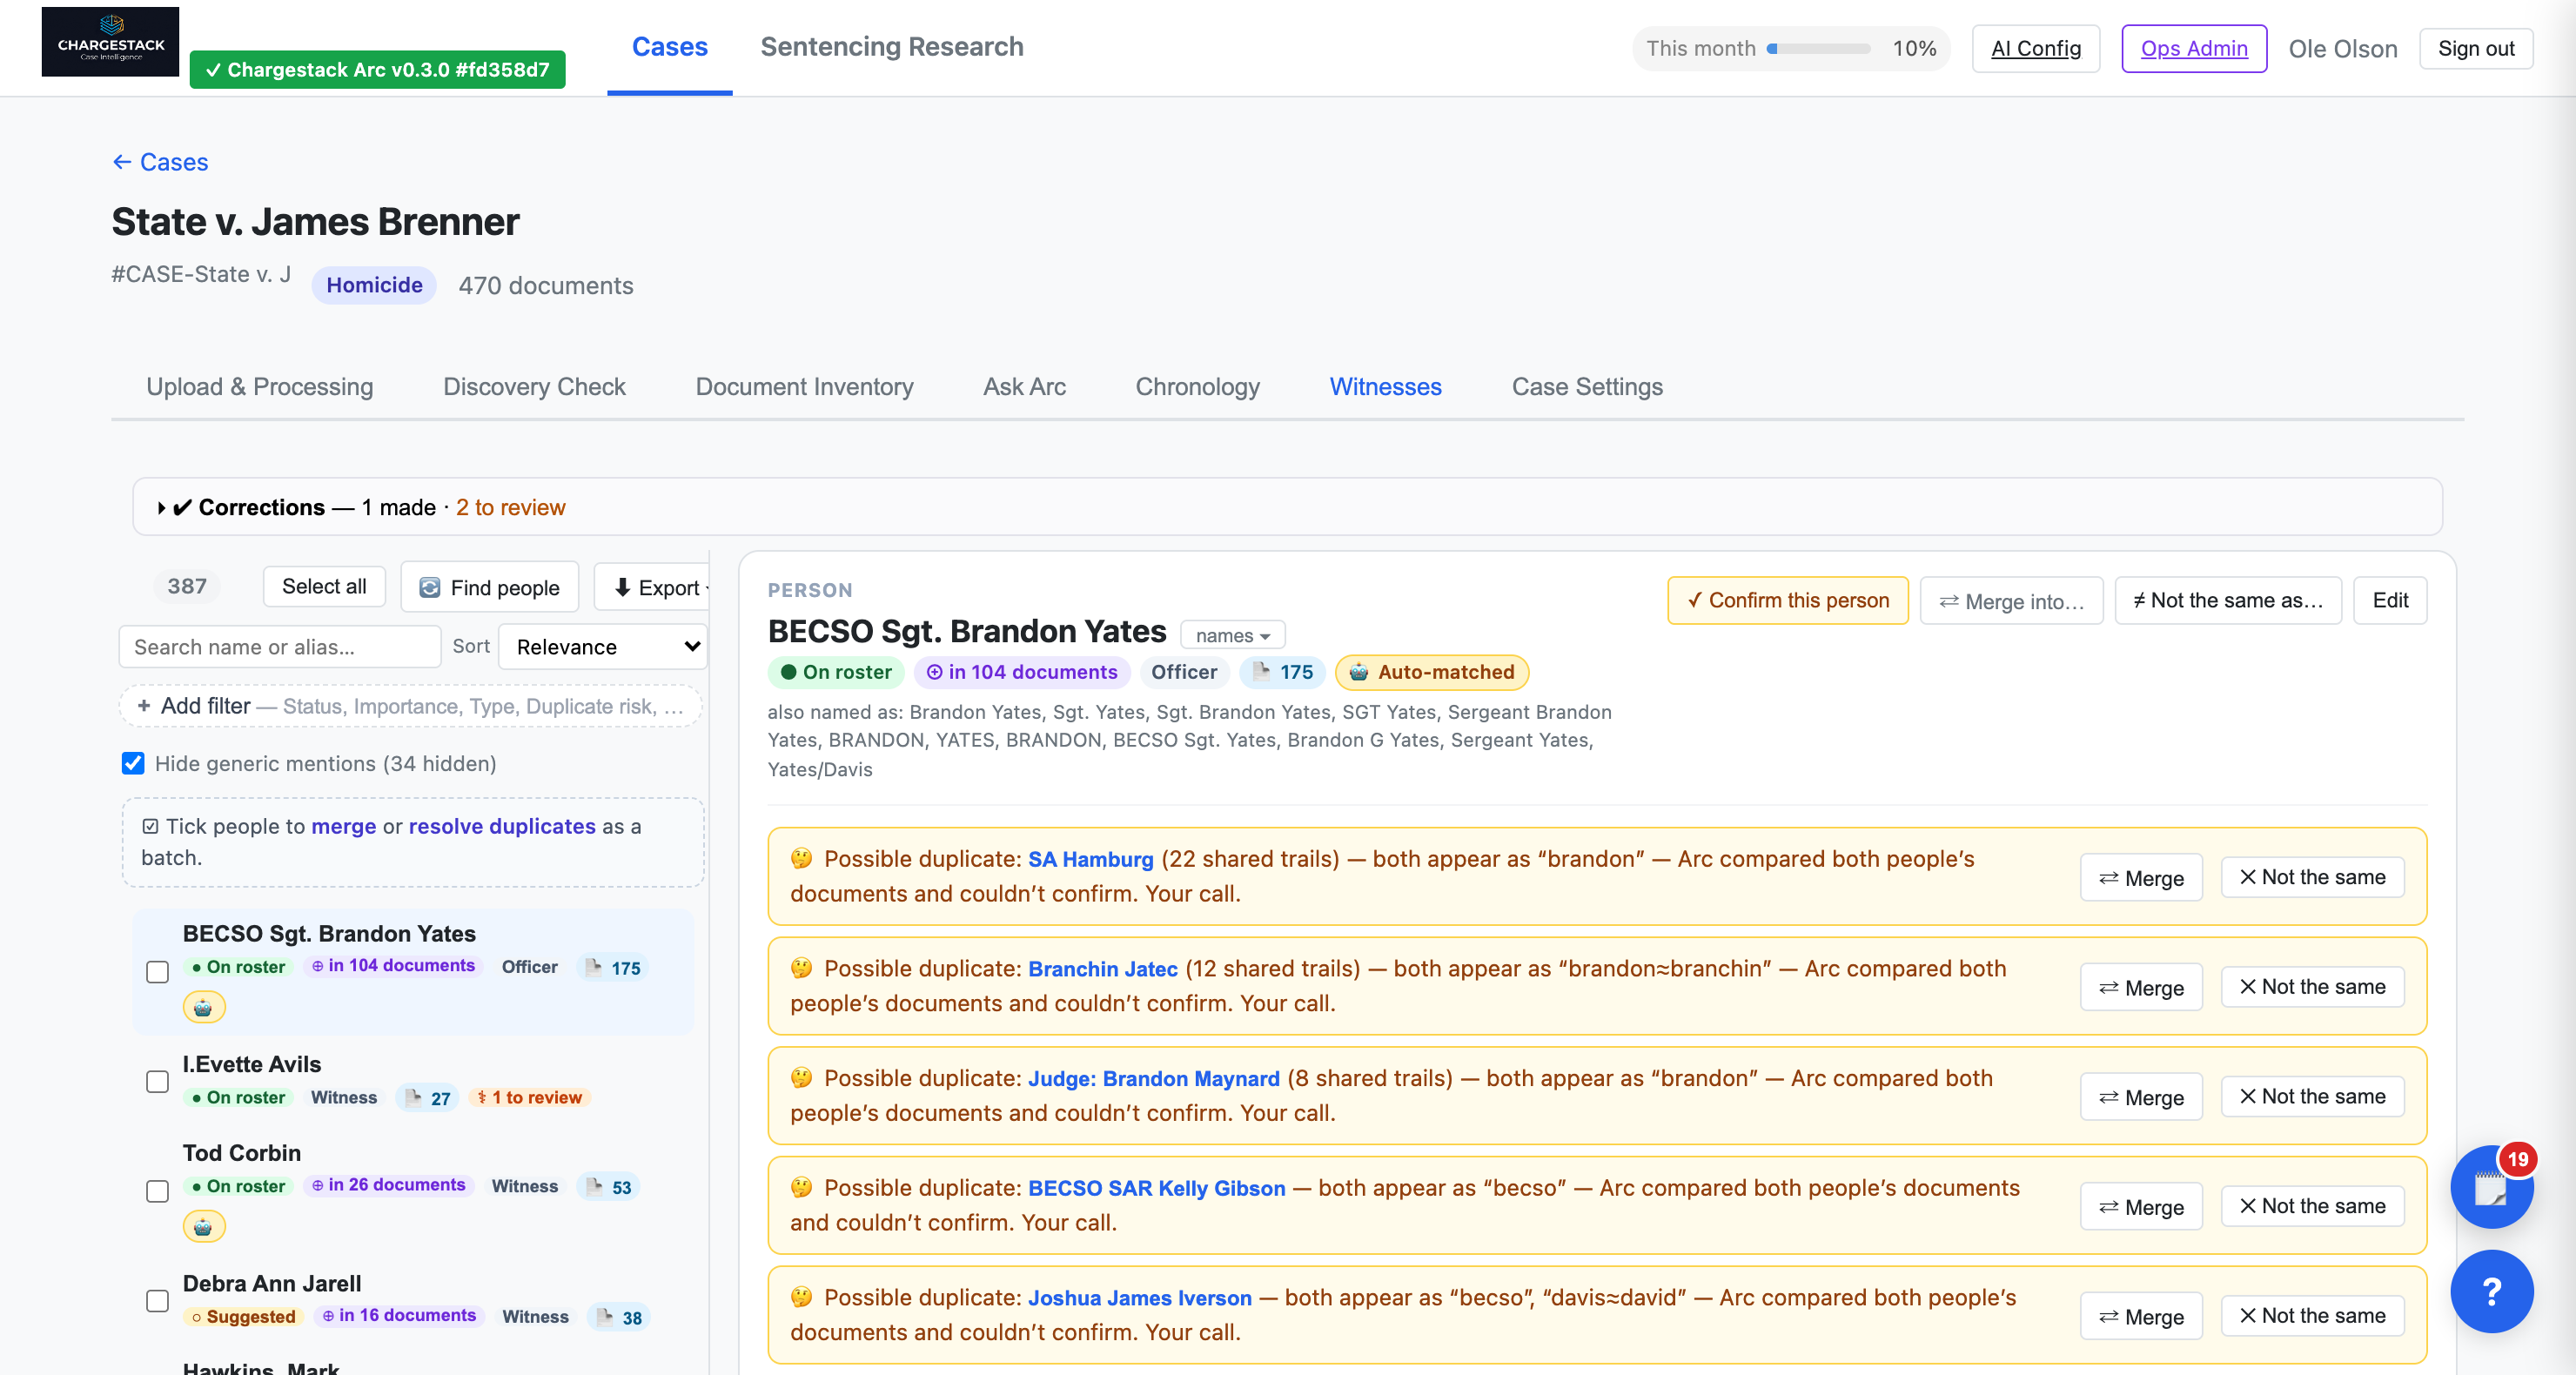
Task: Go to Case Settings tab
Action: [x=1587, y=387]
